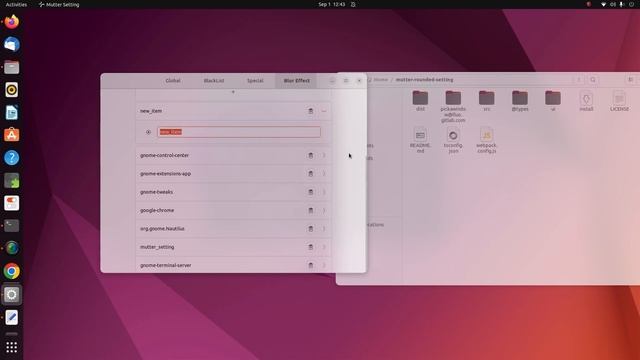
Task: Select the pickawindow@lluo.gitlab.com folder
Action: click(453, 107)
